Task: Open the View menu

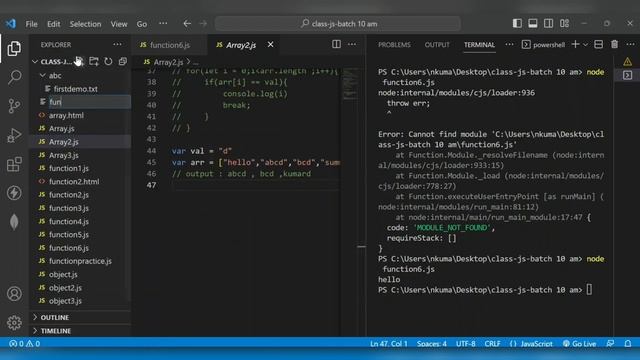Action: (x=119, y=24)
